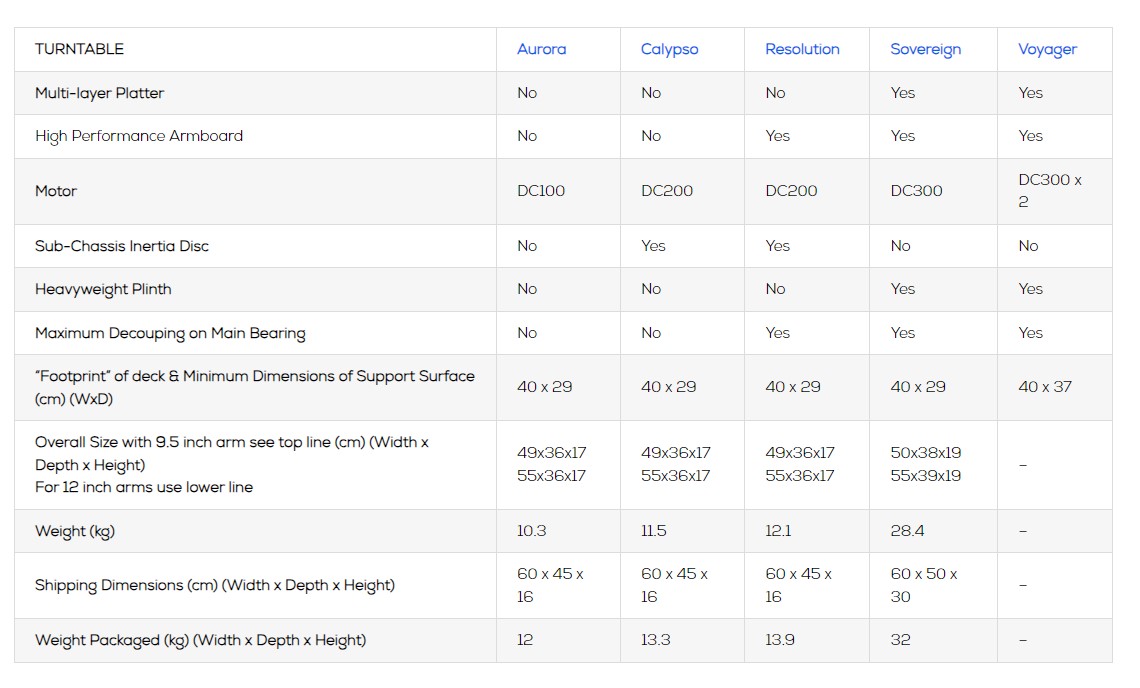Select the 'Heavyweight Plinth' row label
The height and width of the screenshot is (688, 1140).
(103, 289)
